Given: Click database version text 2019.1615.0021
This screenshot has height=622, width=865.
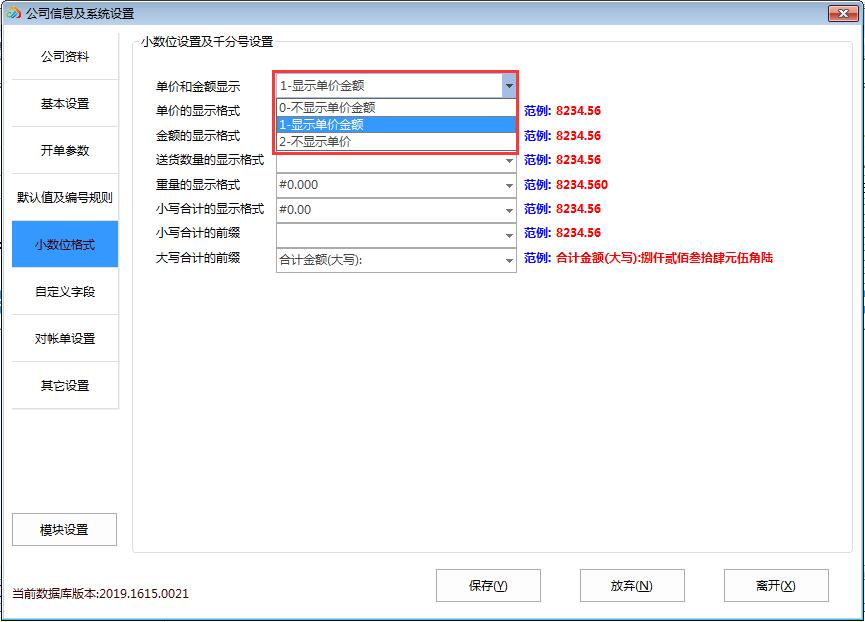Looking at the screenshot, I should click(x=144, y=594).
